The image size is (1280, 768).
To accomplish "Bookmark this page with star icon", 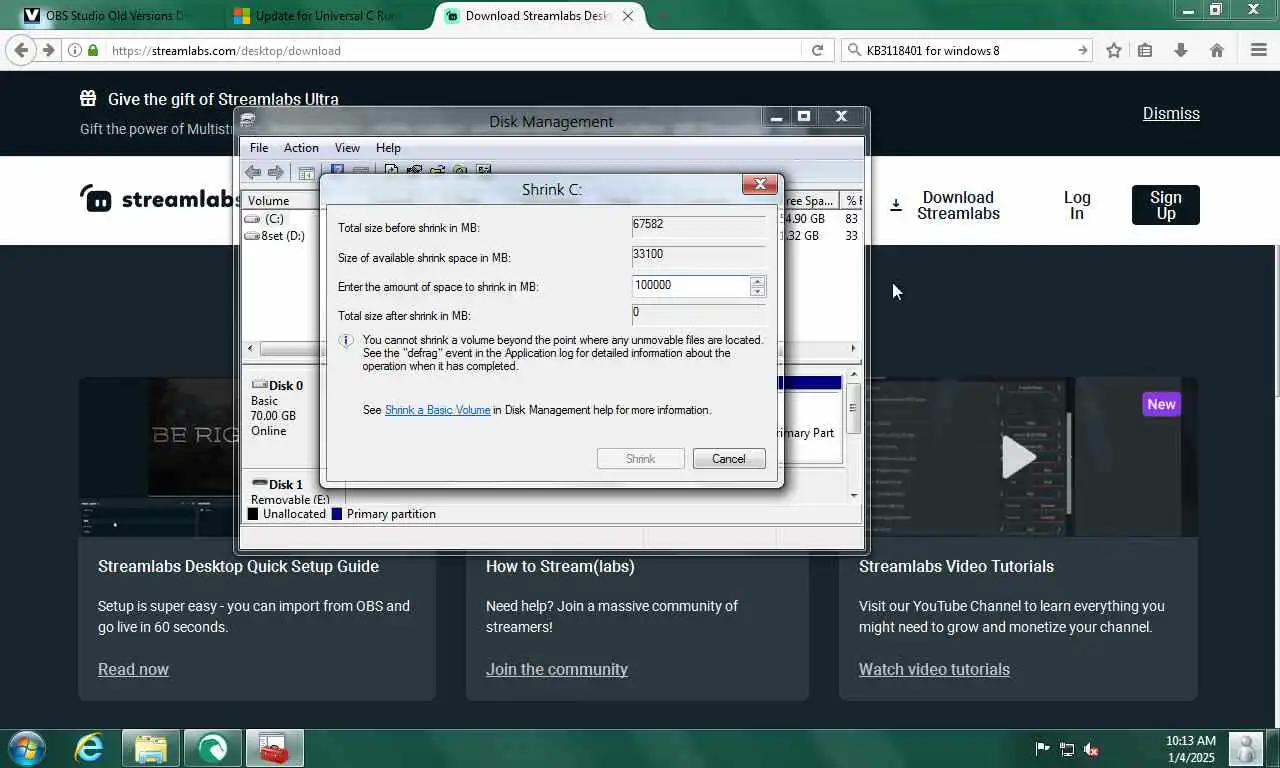I will [1114, 50].
